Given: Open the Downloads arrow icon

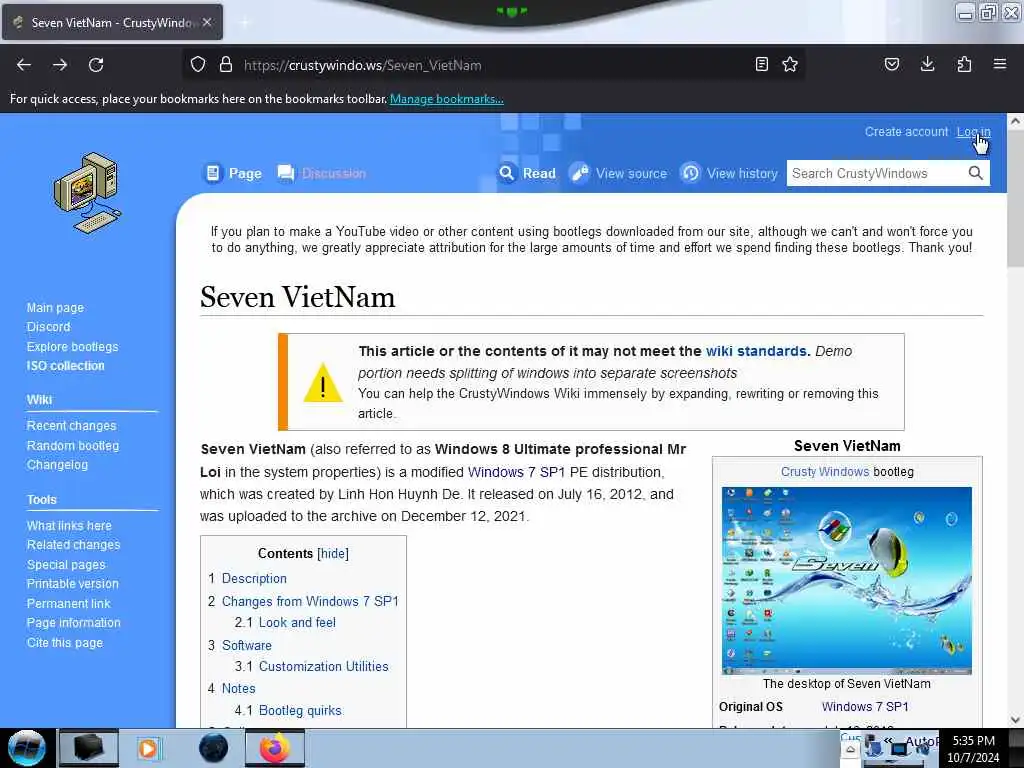Looking at the screenshot, I should click(x=927, y=65).
